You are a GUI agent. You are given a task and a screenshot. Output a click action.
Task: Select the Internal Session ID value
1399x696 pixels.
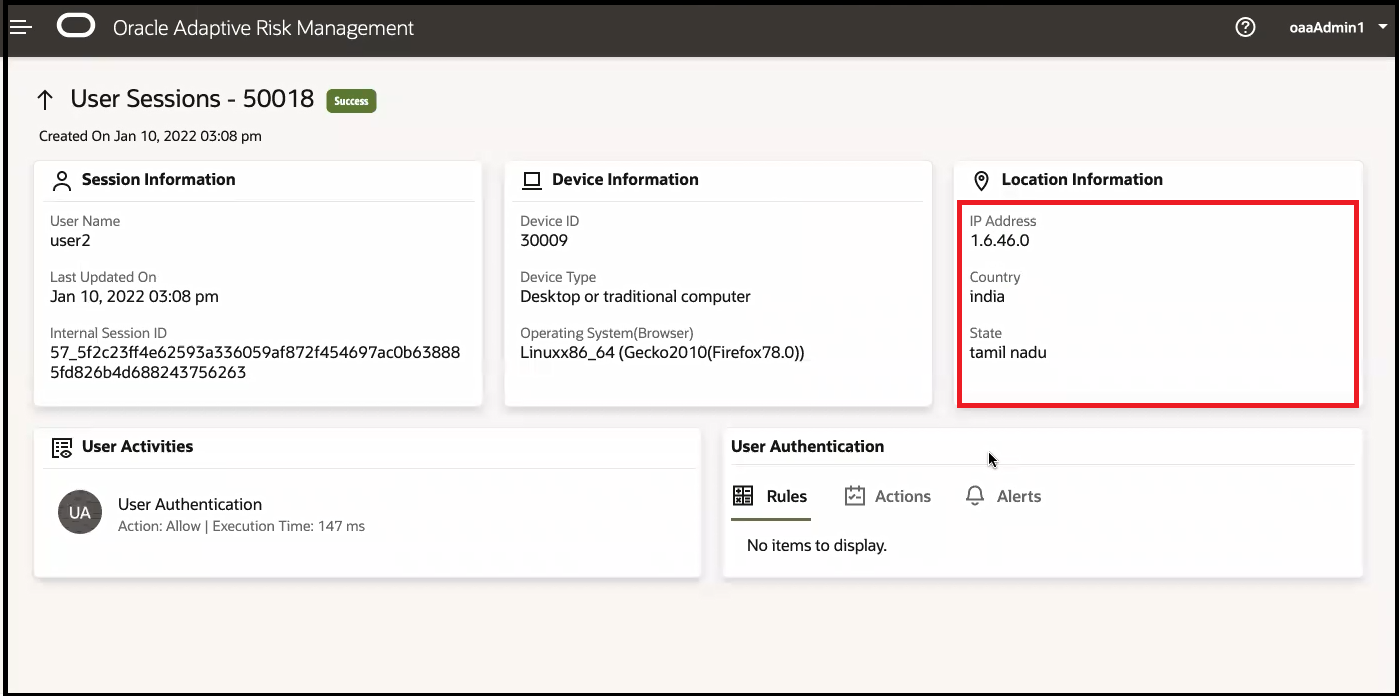point(255,362)
